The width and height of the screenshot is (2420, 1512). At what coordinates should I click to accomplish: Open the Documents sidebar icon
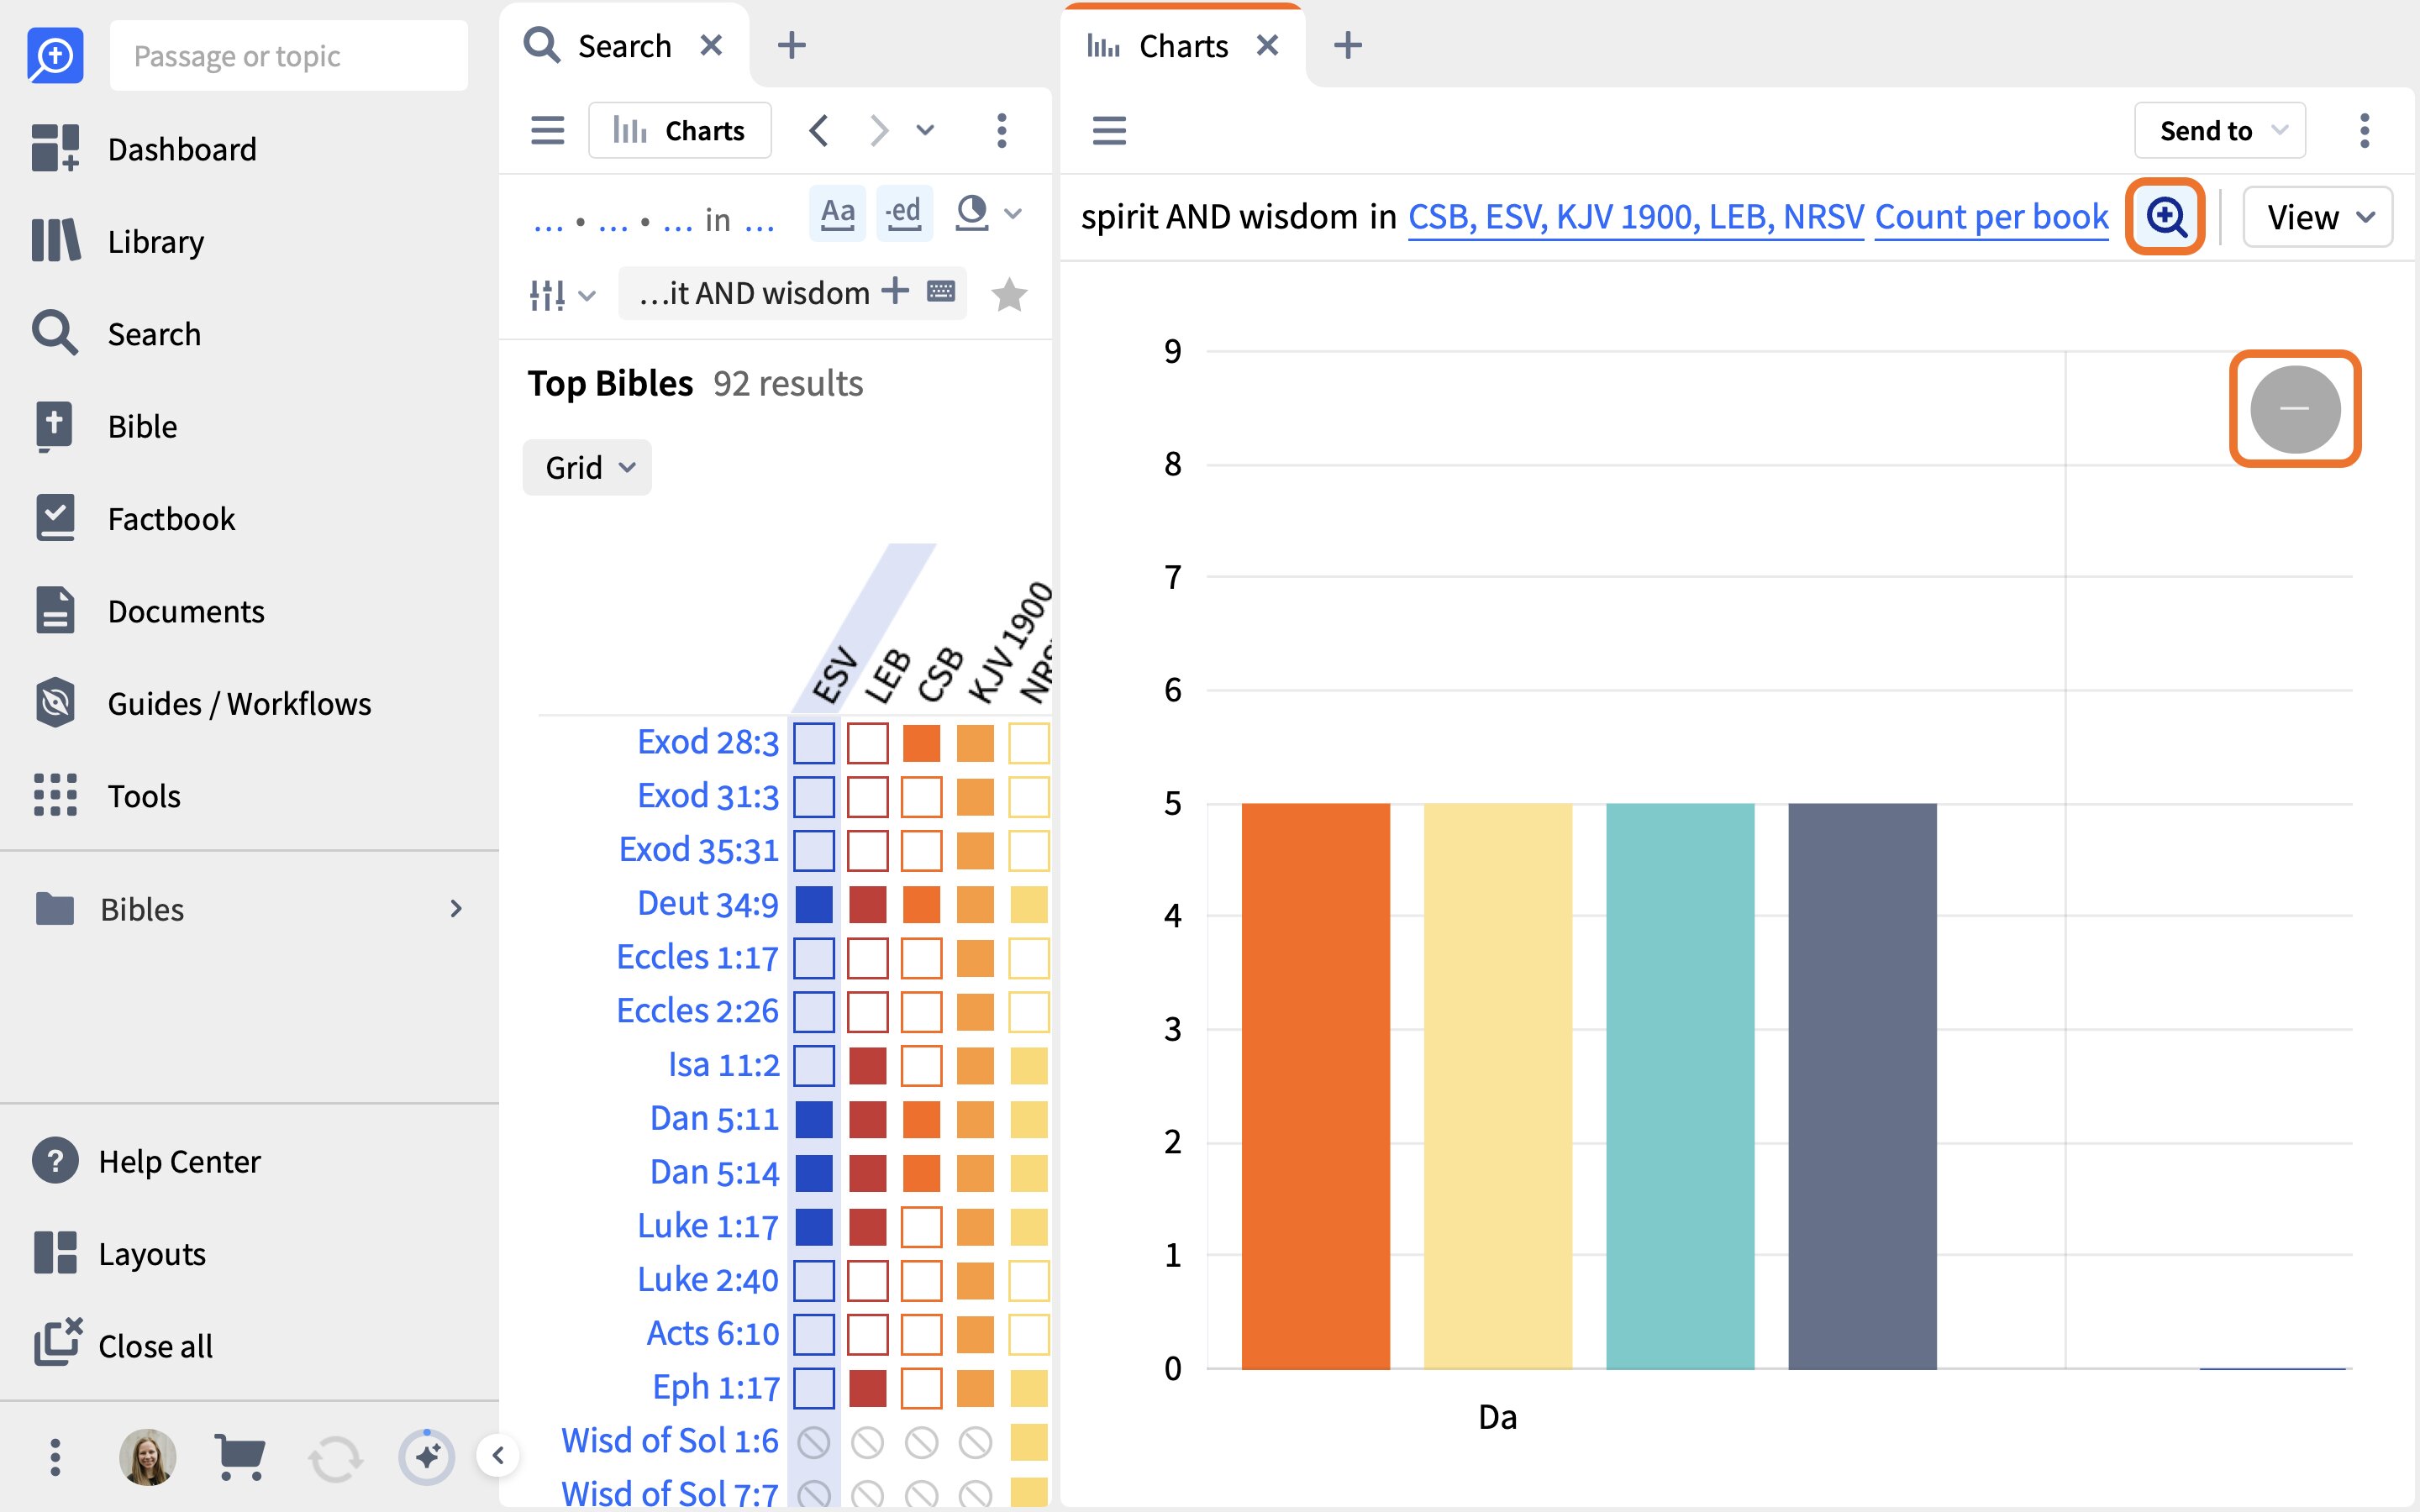coord(55,610)
